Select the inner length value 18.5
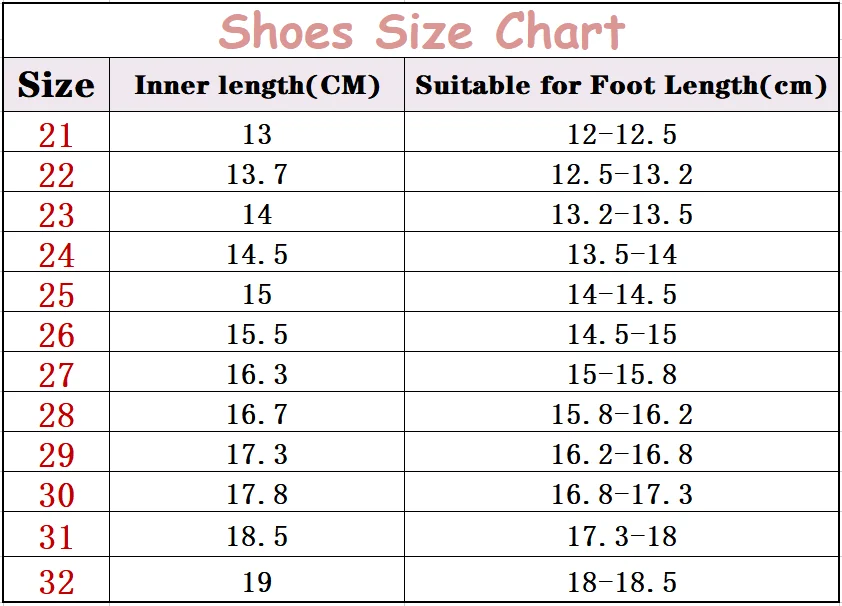This screenshot has height=606, width=842. [x=257, y=536]
